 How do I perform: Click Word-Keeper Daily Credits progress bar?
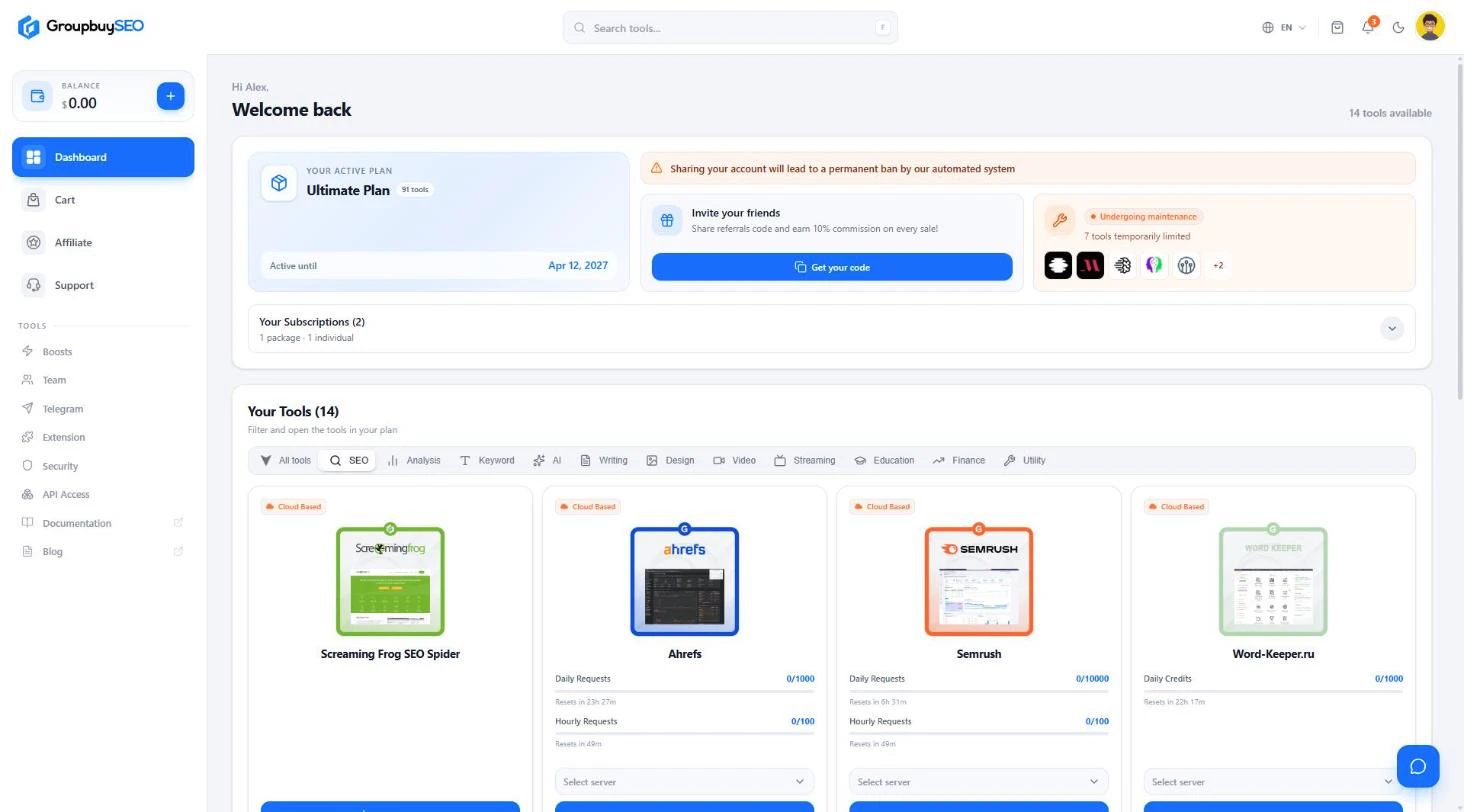pyautogui.click(x=1273, y=691)
